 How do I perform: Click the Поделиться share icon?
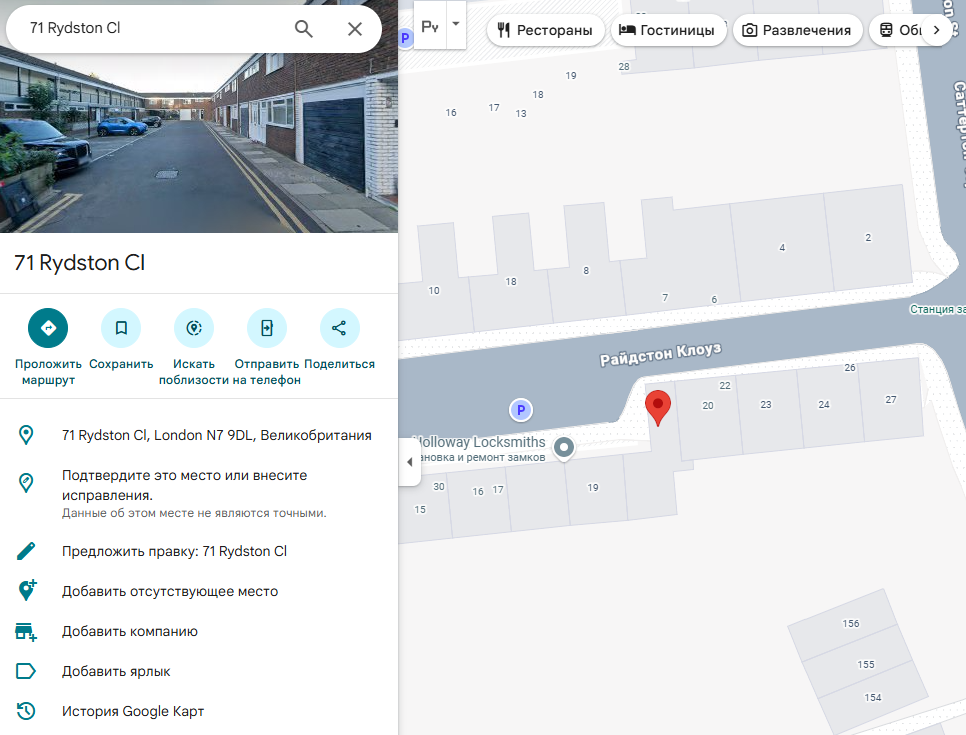tap(339, 327)
